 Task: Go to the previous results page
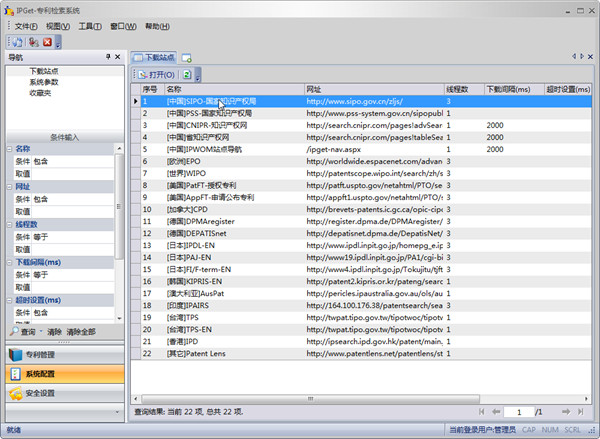(496, 412)
